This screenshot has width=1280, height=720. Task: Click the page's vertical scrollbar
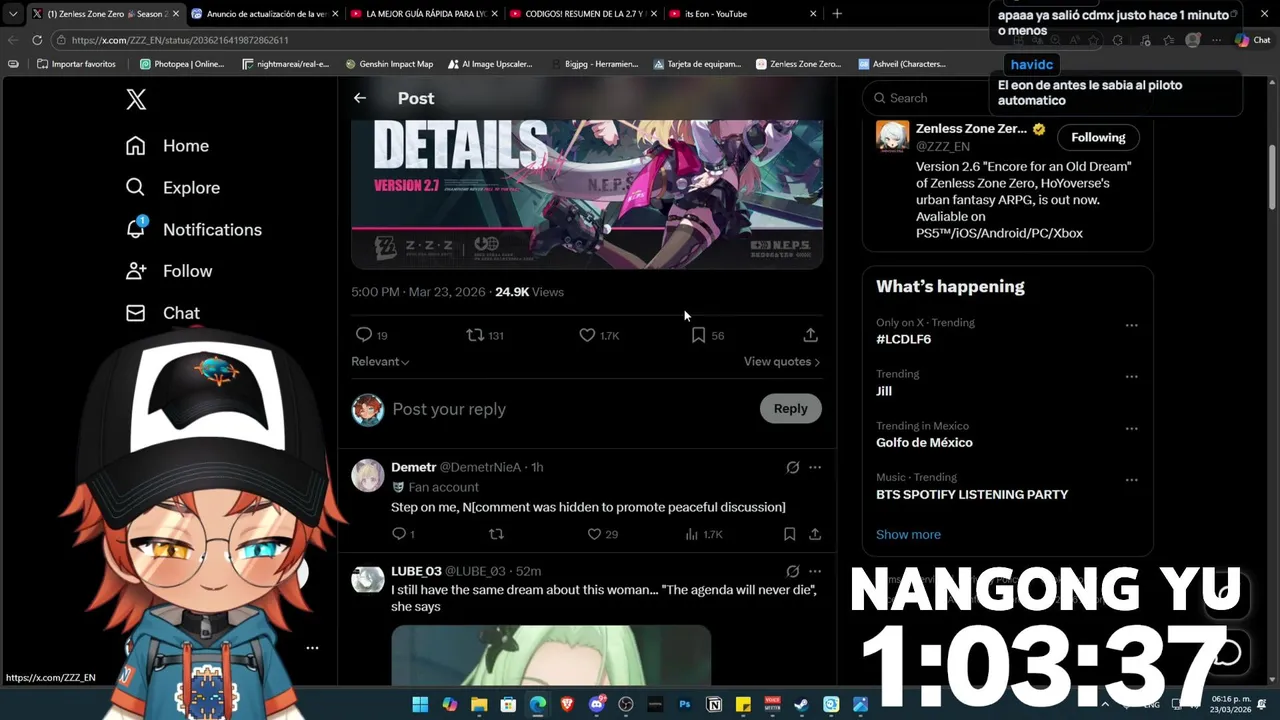pyautogui.click(x=1273, y=178)
